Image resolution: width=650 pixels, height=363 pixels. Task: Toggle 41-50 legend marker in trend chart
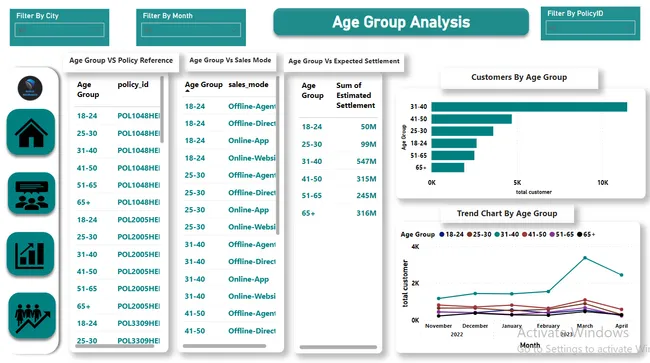click(x=524, y=235)
